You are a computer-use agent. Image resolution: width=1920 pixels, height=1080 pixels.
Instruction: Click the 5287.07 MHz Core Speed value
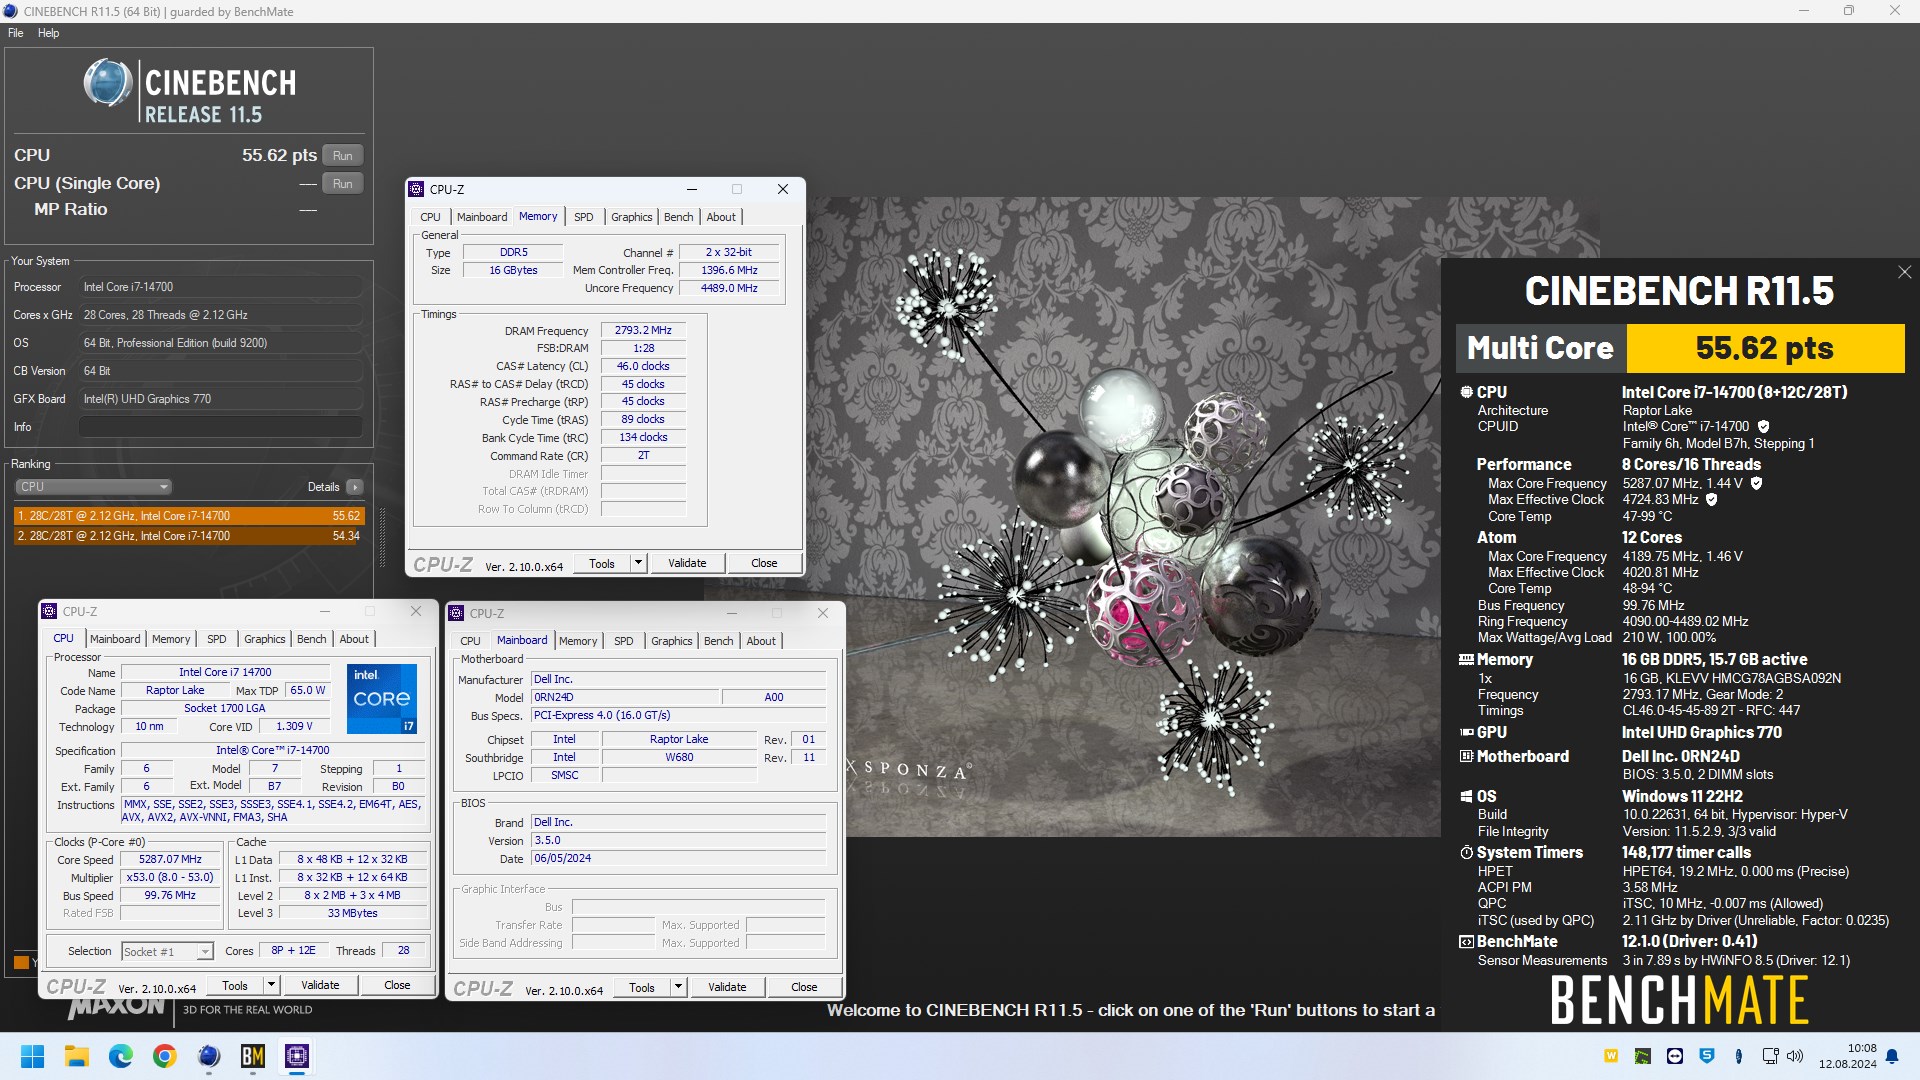pos(170,859)
